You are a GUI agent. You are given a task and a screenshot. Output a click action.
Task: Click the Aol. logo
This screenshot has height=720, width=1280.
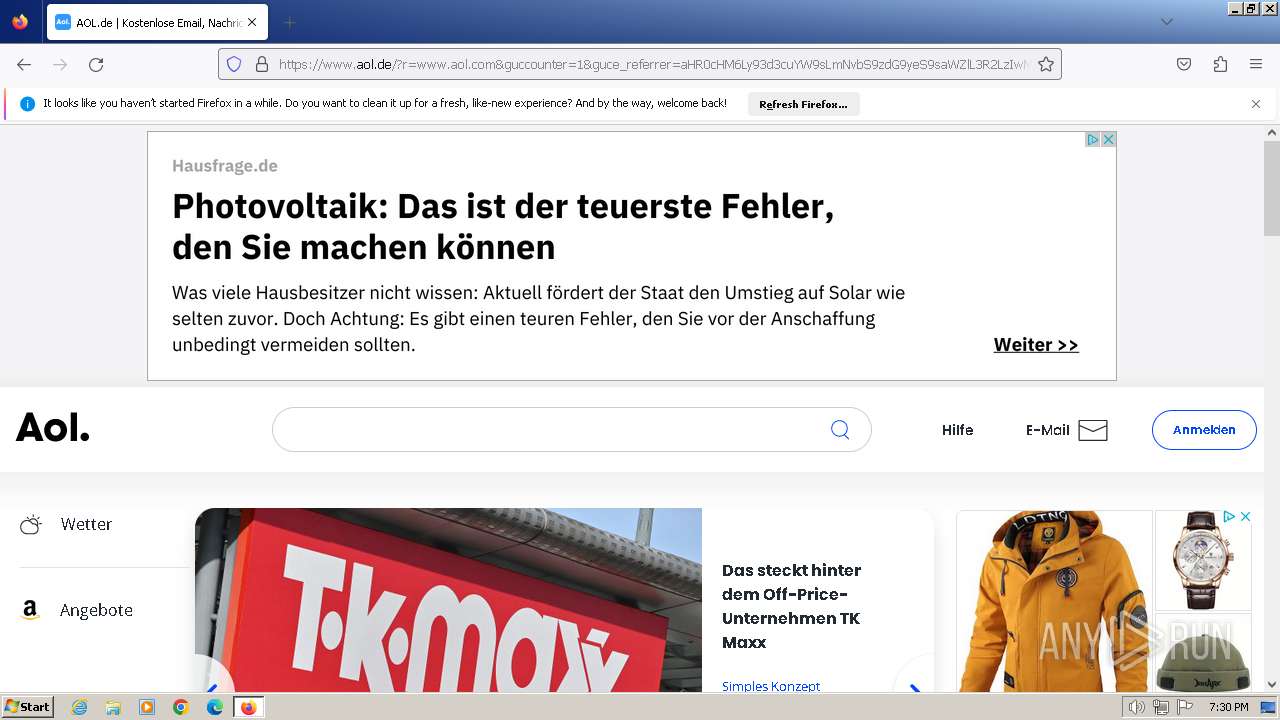53,428
